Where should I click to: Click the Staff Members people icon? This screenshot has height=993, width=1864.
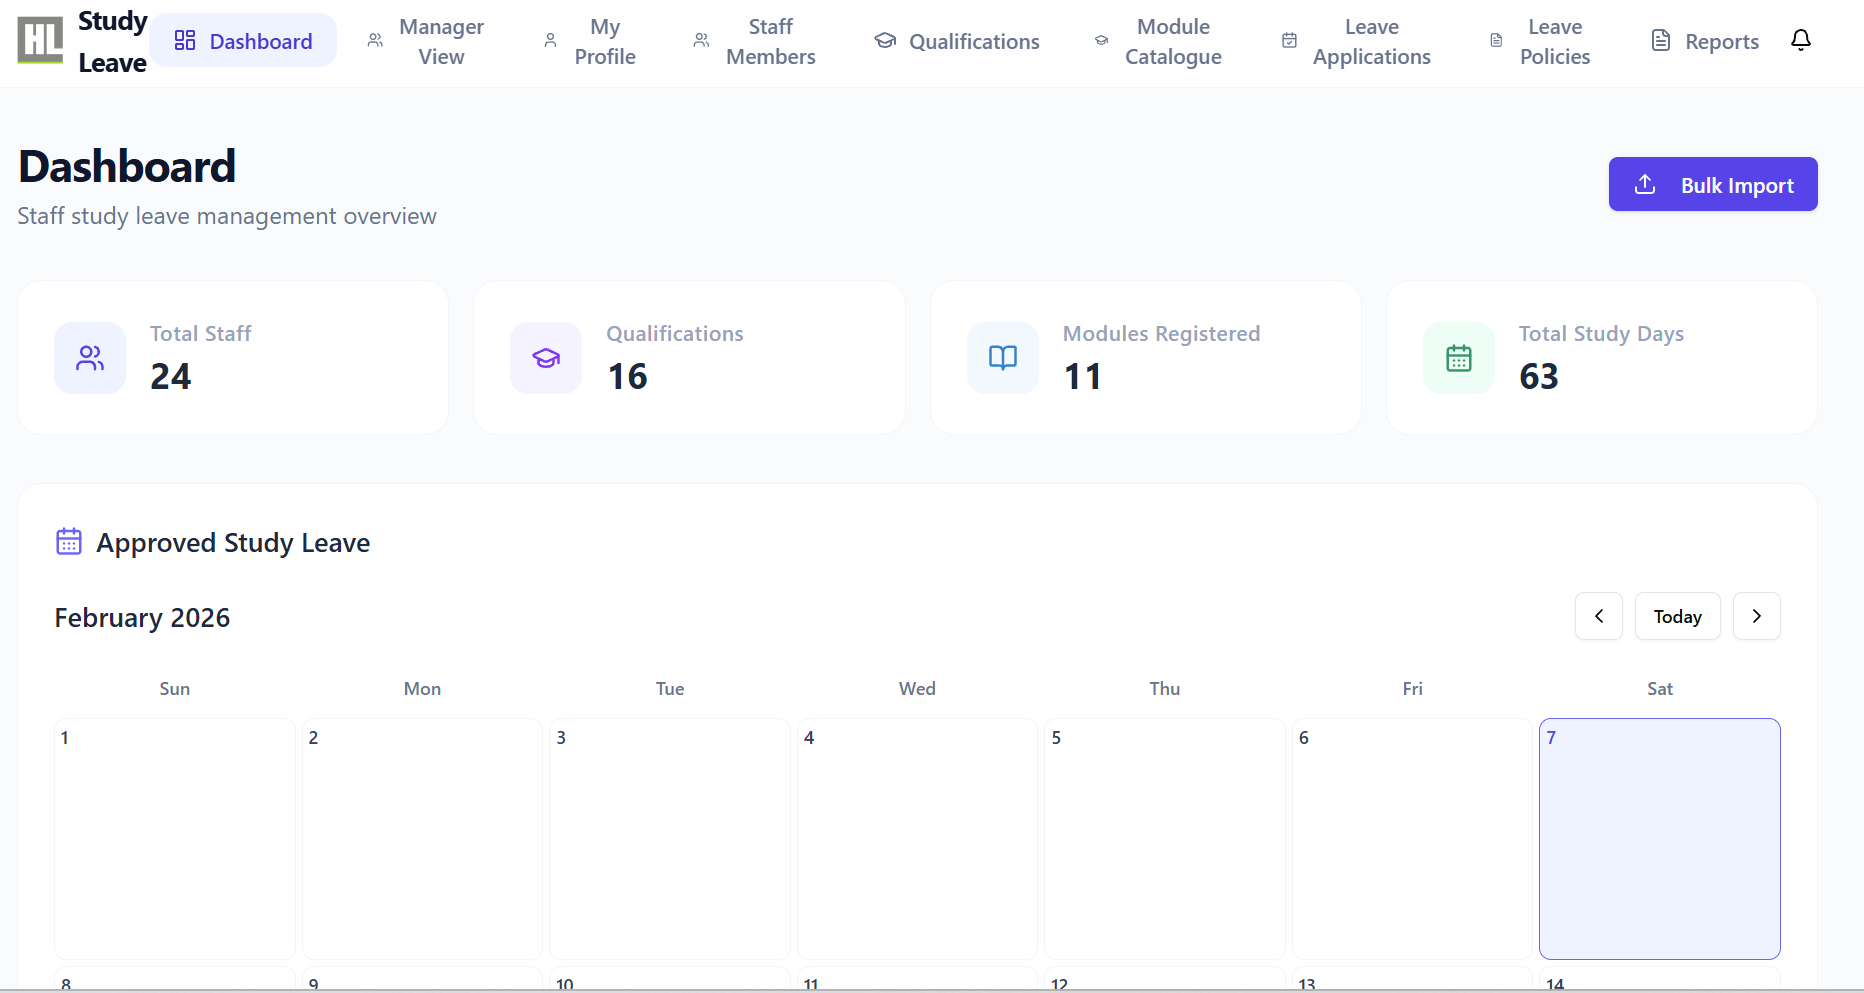pos(702,41)
